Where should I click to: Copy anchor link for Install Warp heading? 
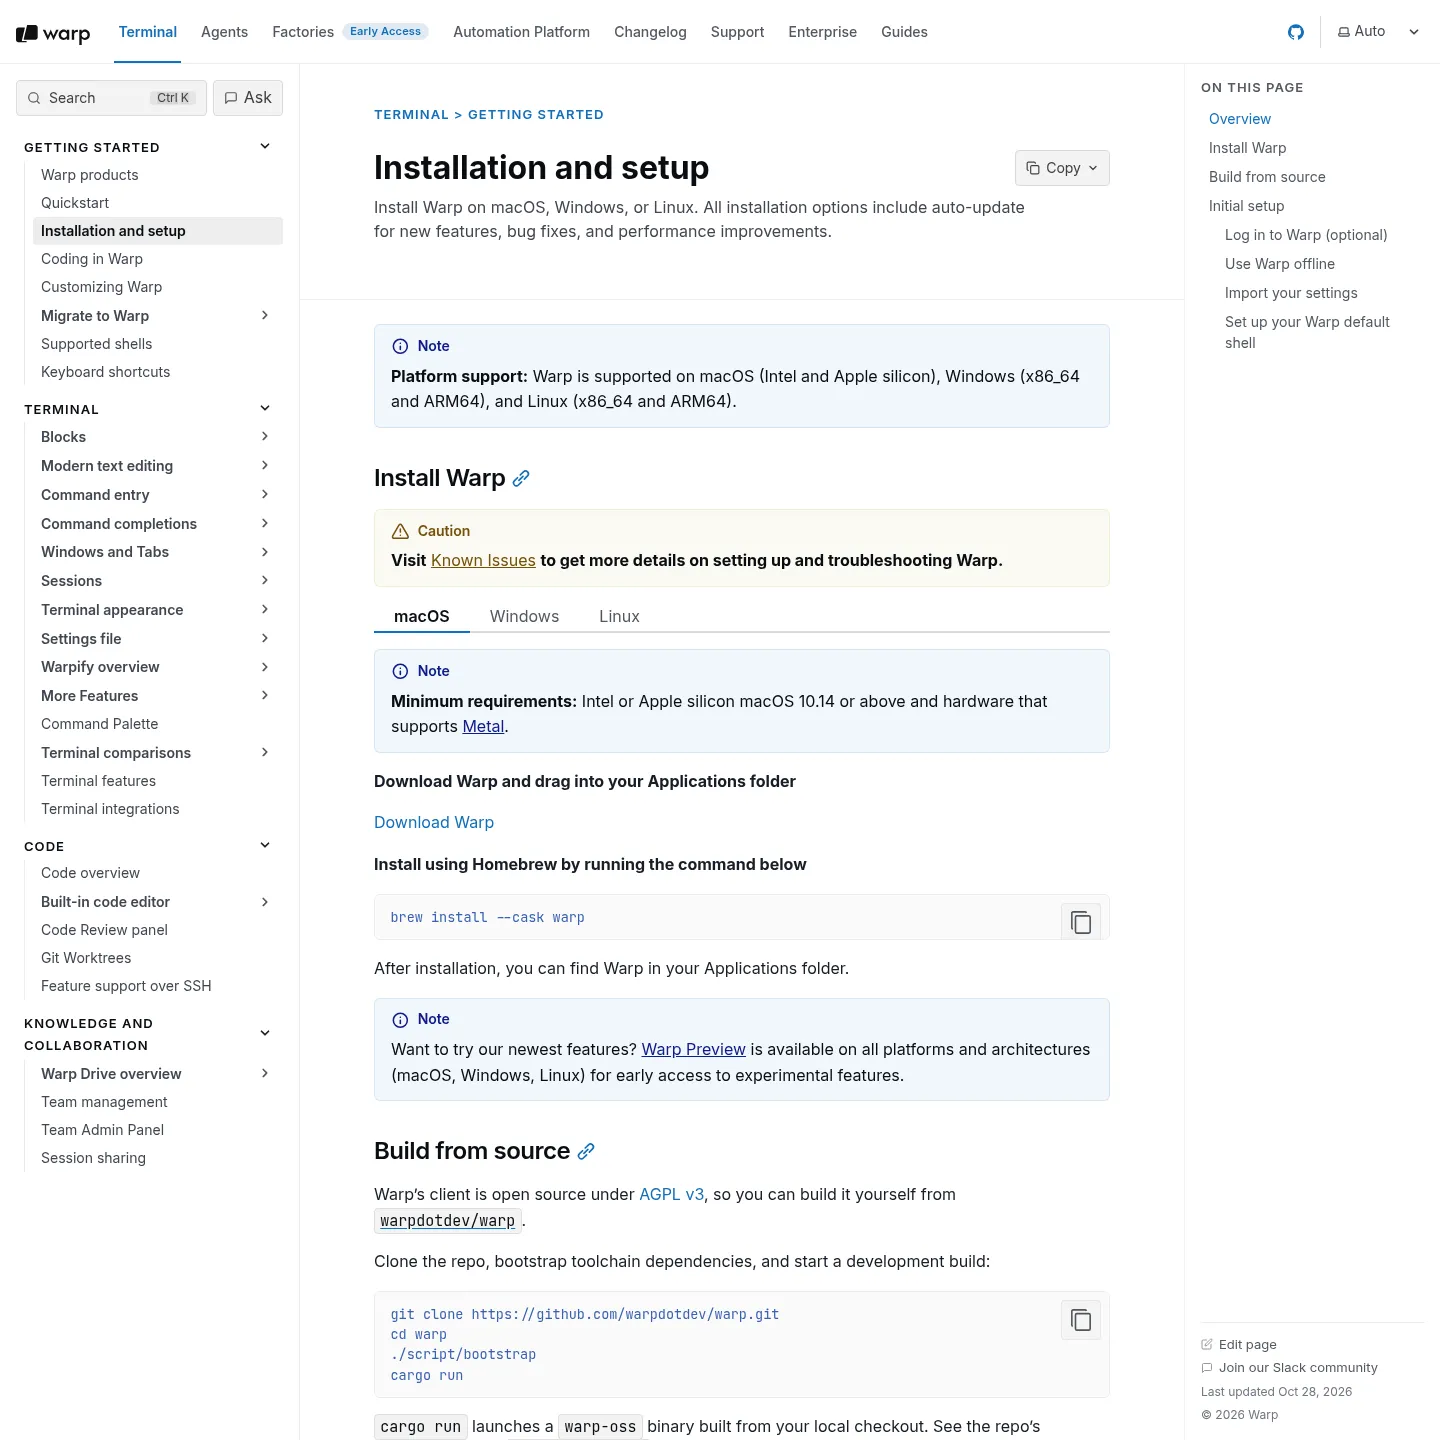pyautogui.click(x=521, y=479)
